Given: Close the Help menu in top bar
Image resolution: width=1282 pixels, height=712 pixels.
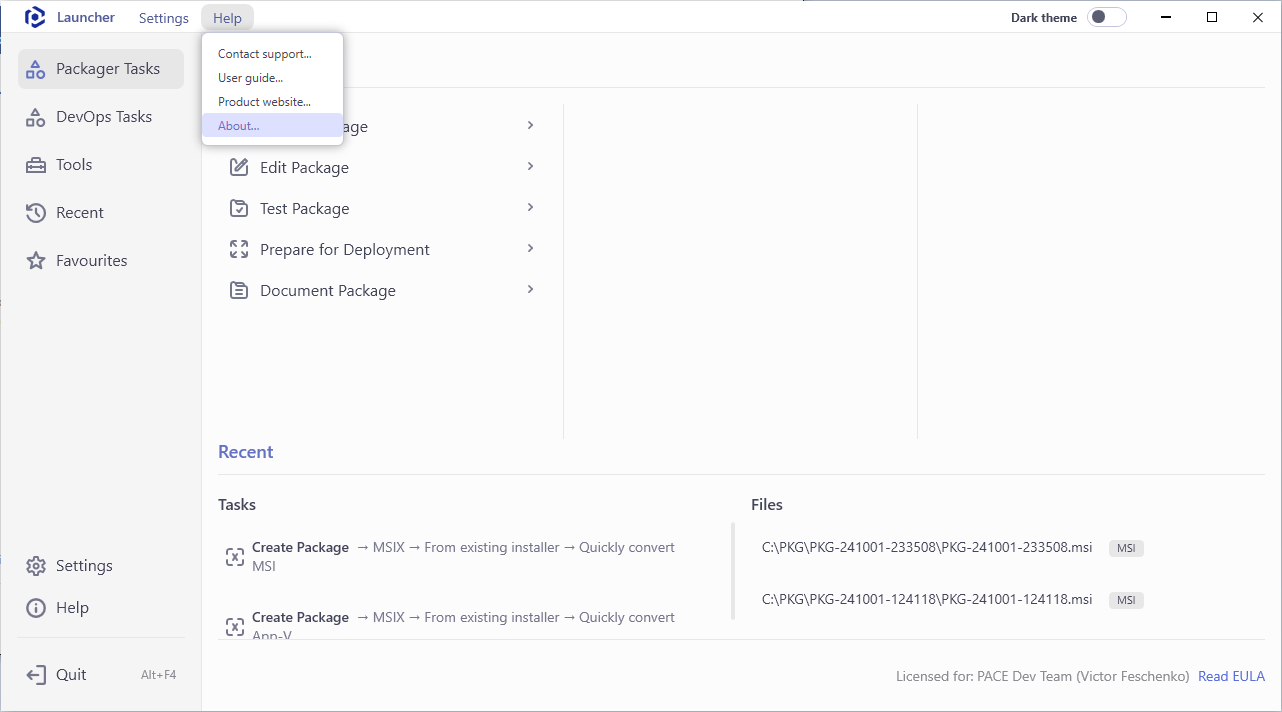Looking at the screenshot, I should click(227, 18).
